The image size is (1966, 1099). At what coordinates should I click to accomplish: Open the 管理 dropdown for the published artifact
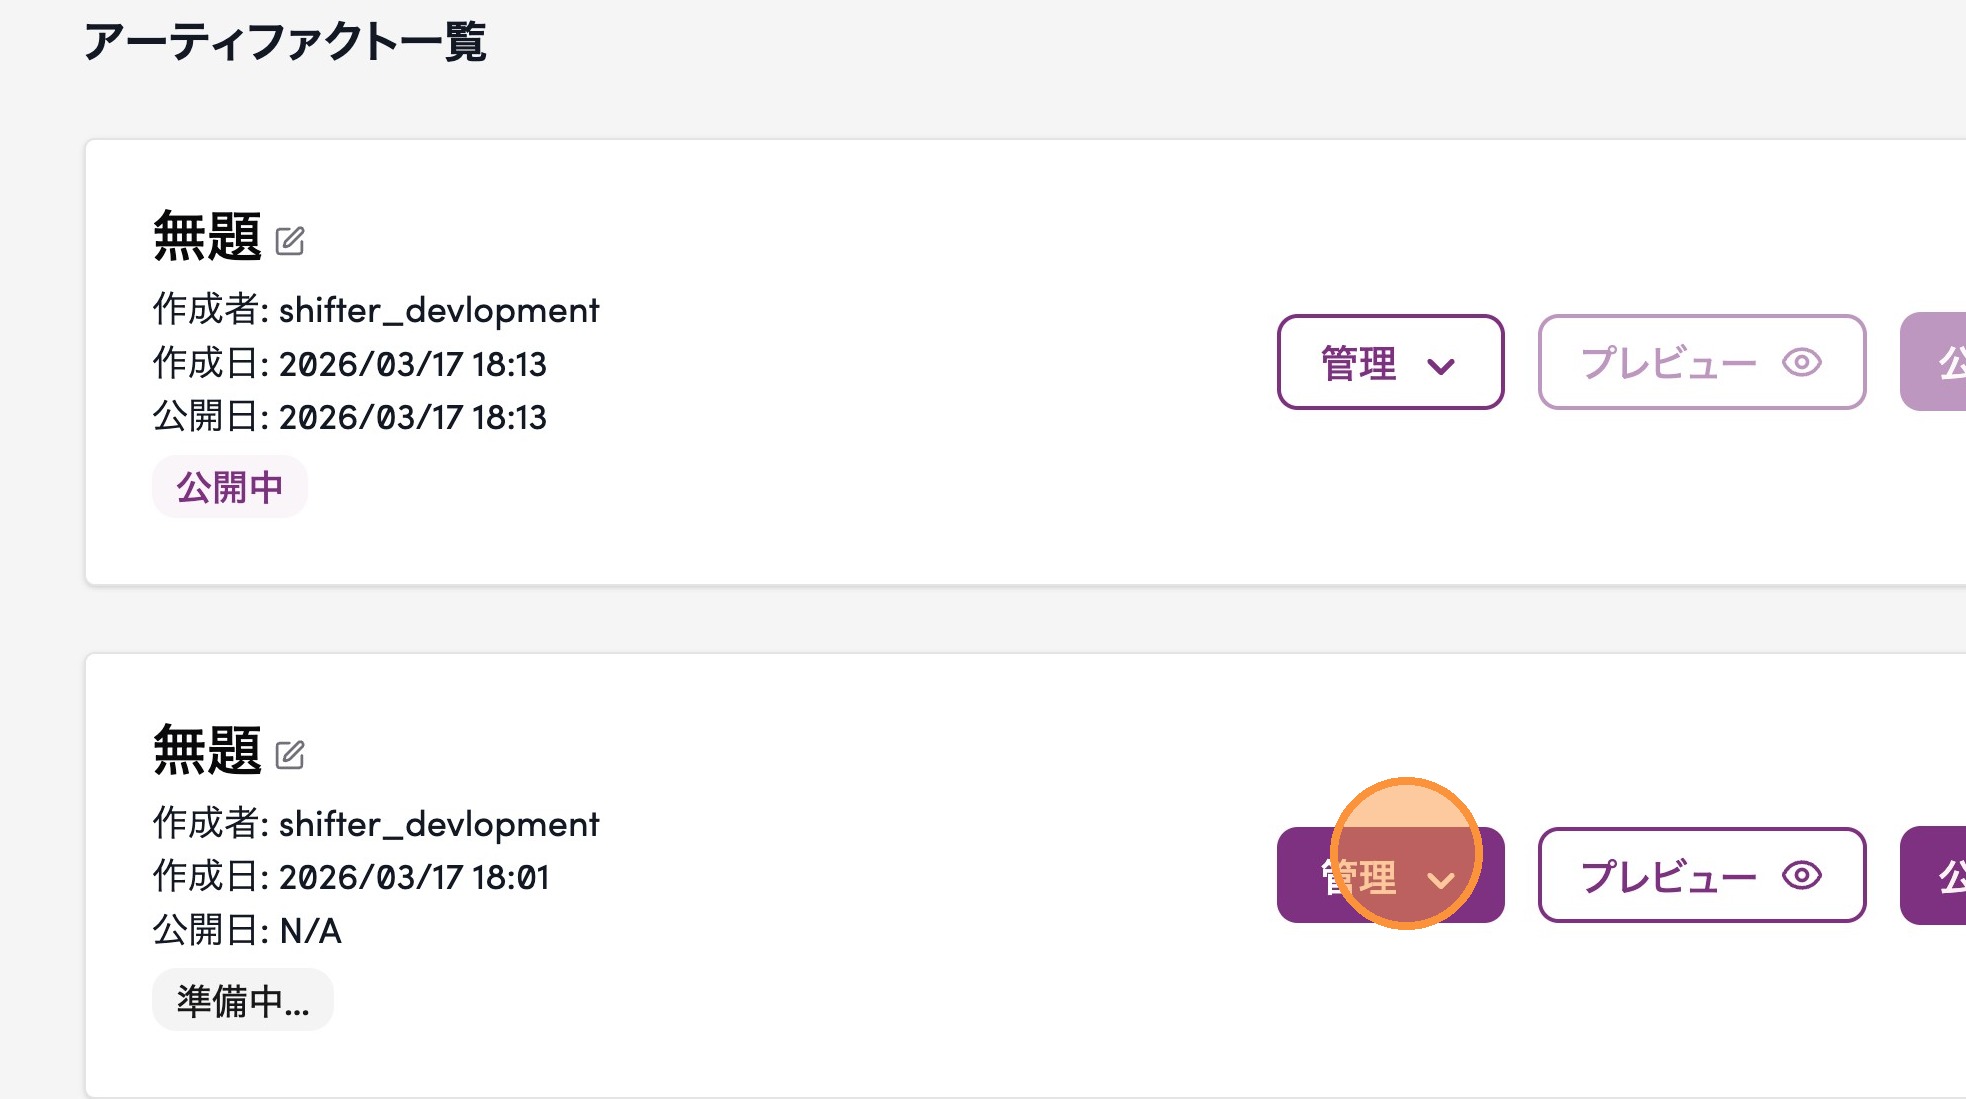tap(1390, 362)
